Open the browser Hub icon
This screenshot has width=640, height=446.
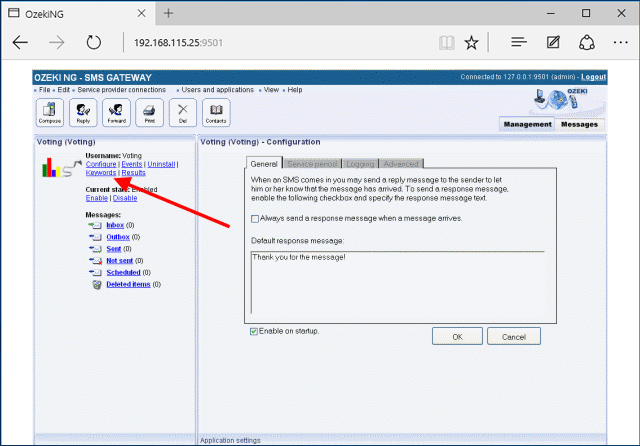(519, 42)
